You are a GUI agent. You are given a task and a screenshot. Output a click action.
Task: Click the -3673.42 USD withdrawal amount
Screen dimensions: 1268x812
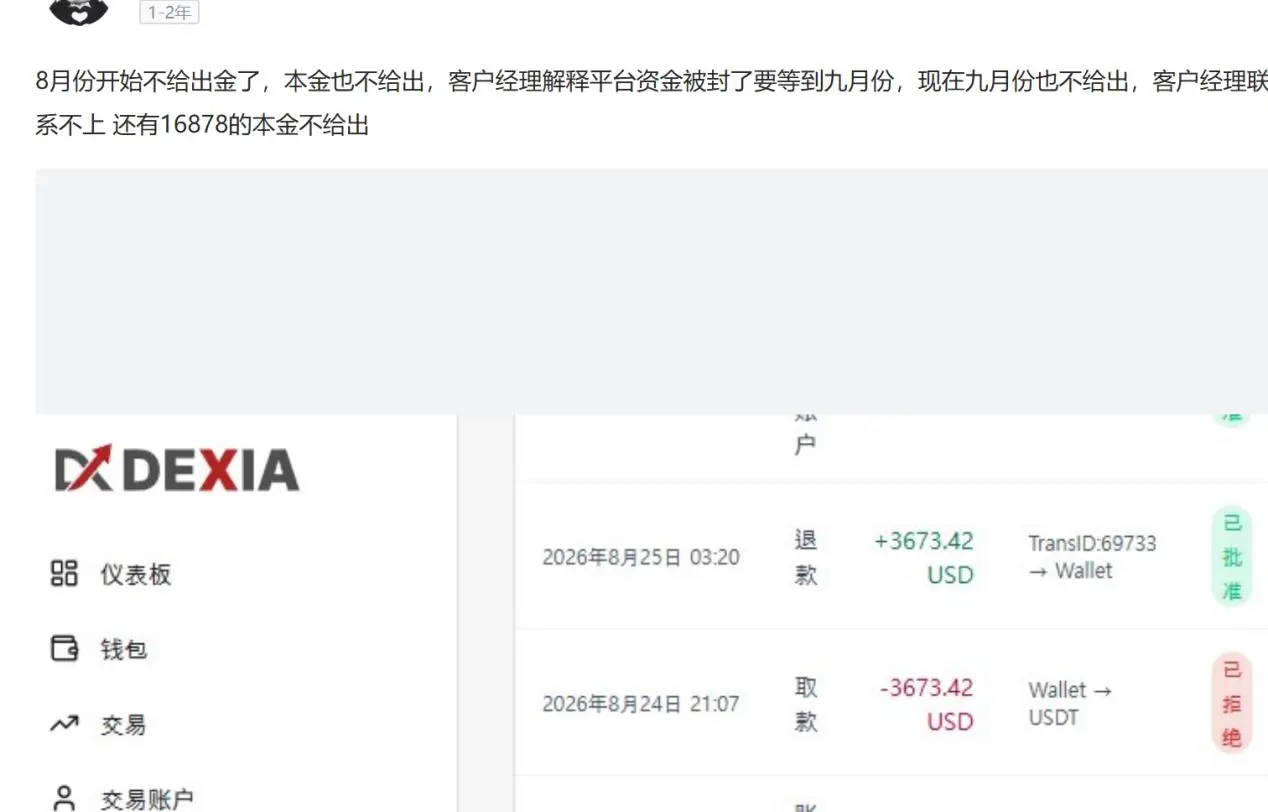pos(926,704)
